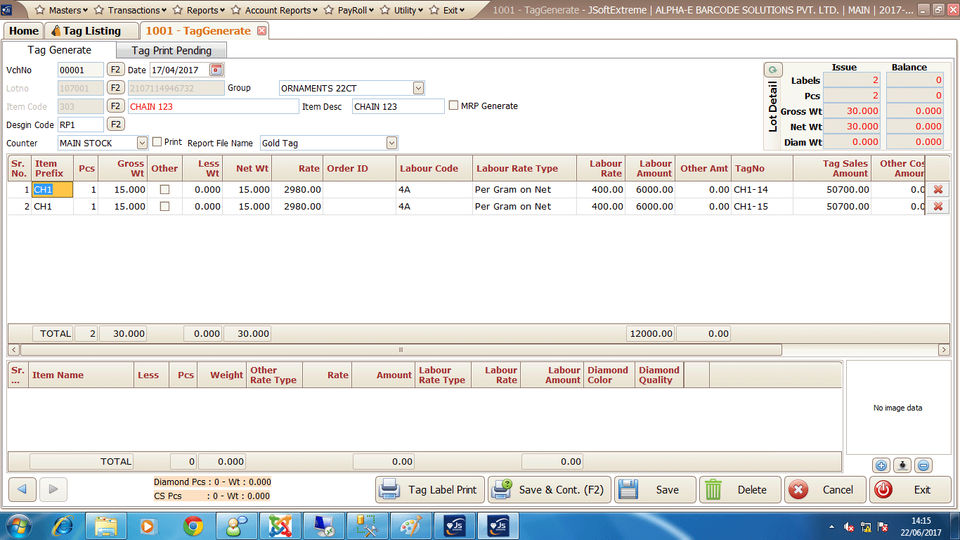Switch to Tag Print Pending tab

171,50
